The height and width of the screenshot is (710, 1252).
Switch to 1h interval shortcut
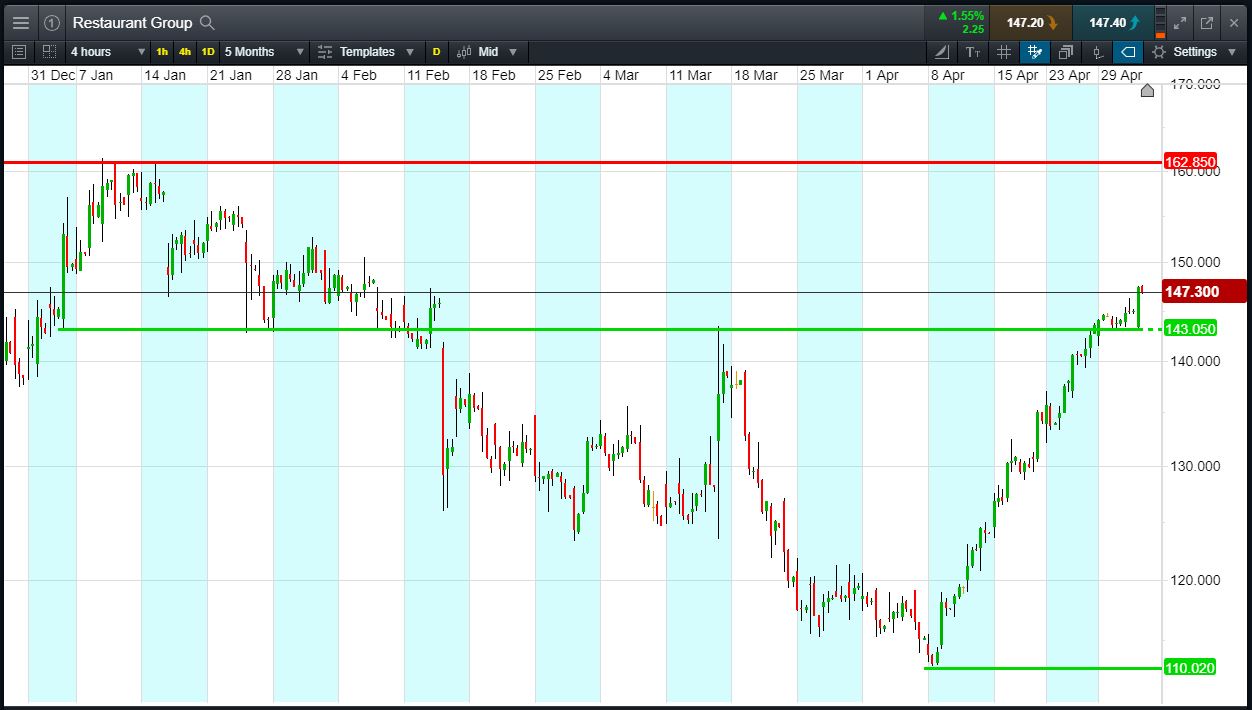click(162, 52)
